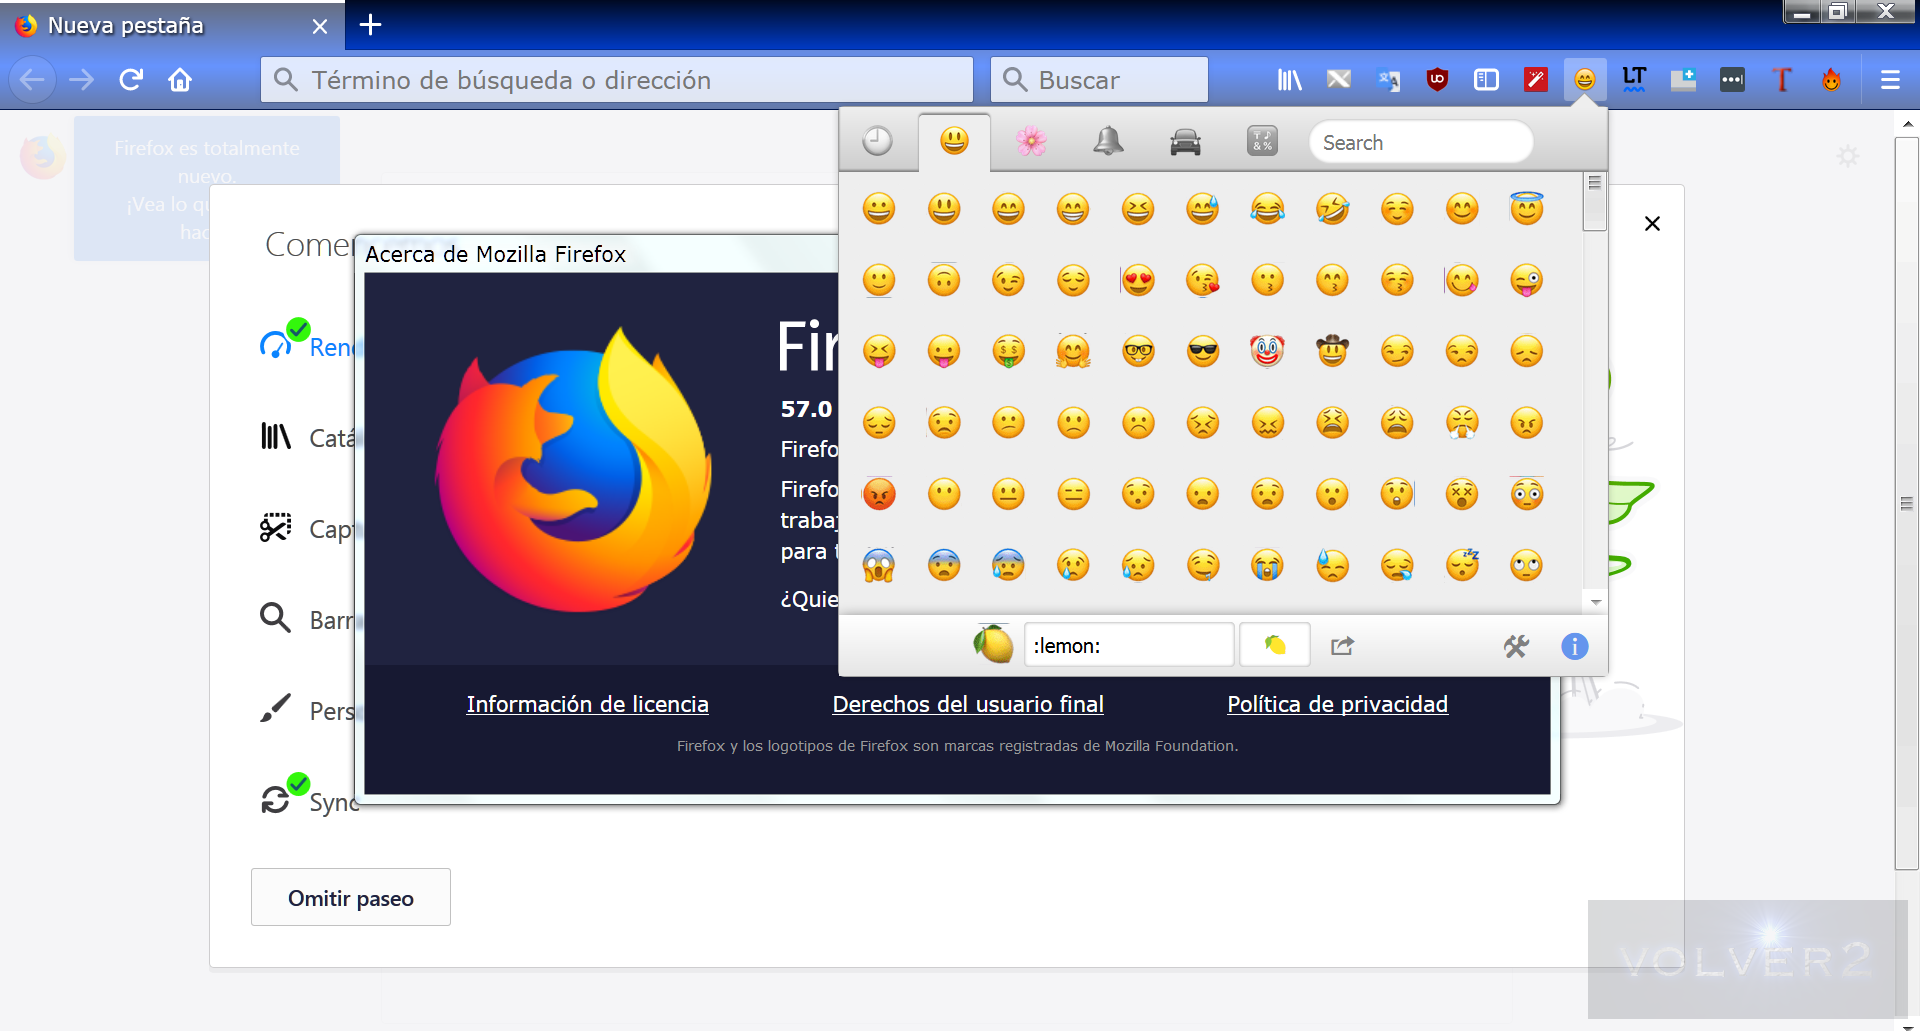Image resolution: width=1920 pixels, height=1031 pixels.
Task: Select the paintbrush Personalizar tour icon
Action: tap(275, 708)
